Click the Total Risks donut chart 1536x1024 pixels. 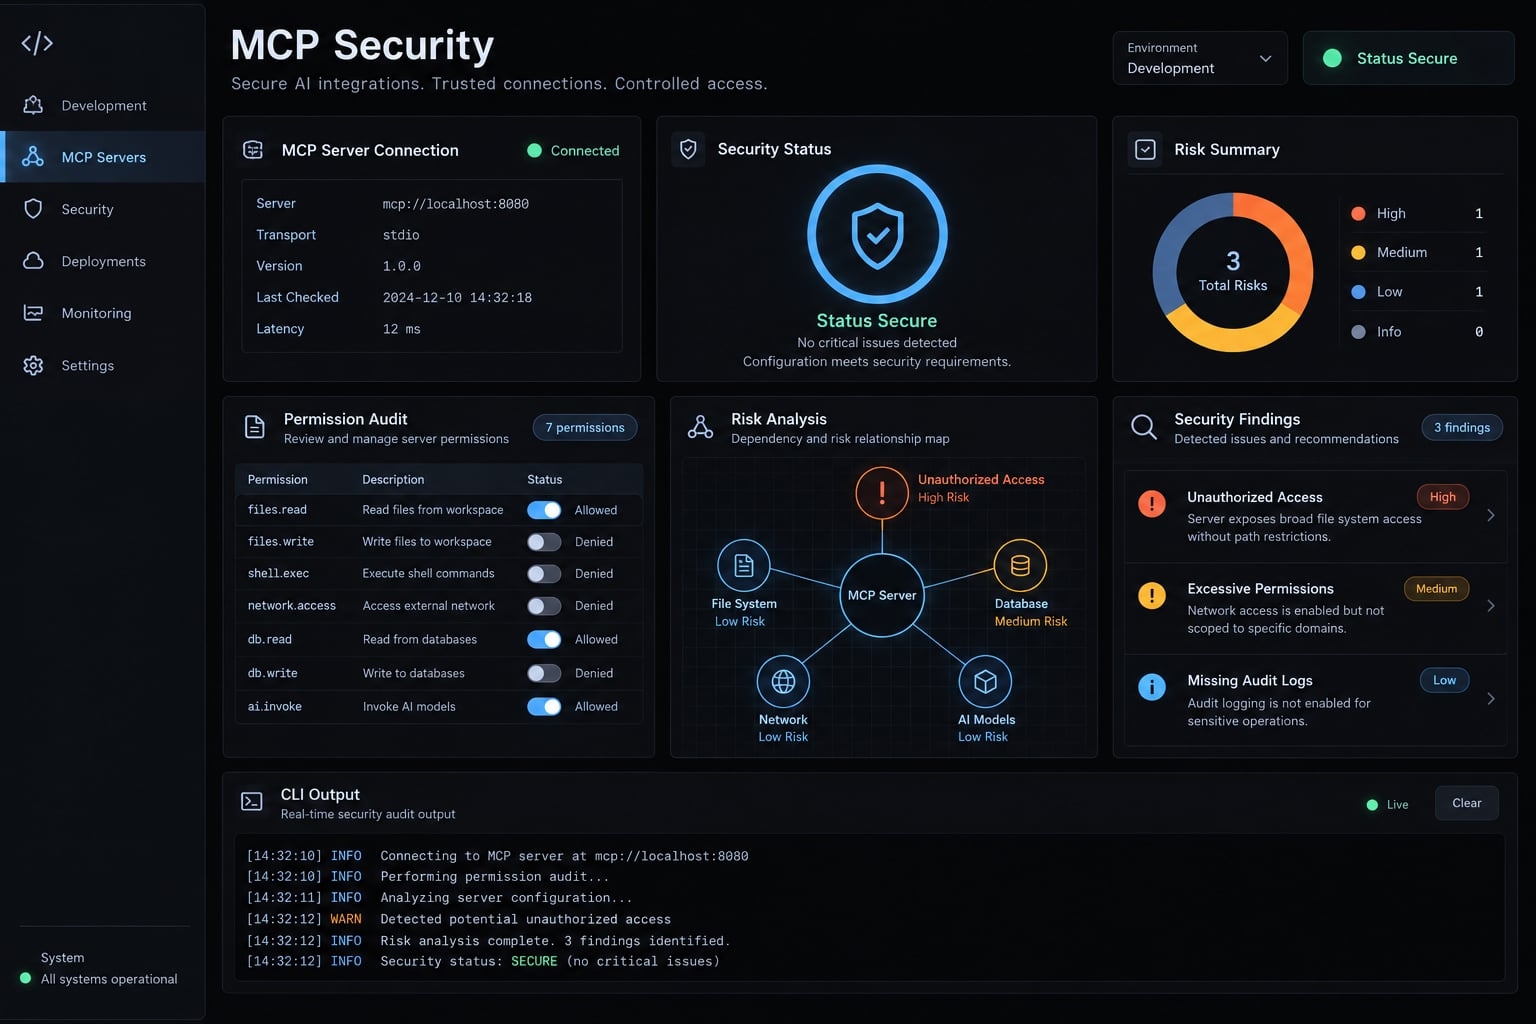[1233, 272]
